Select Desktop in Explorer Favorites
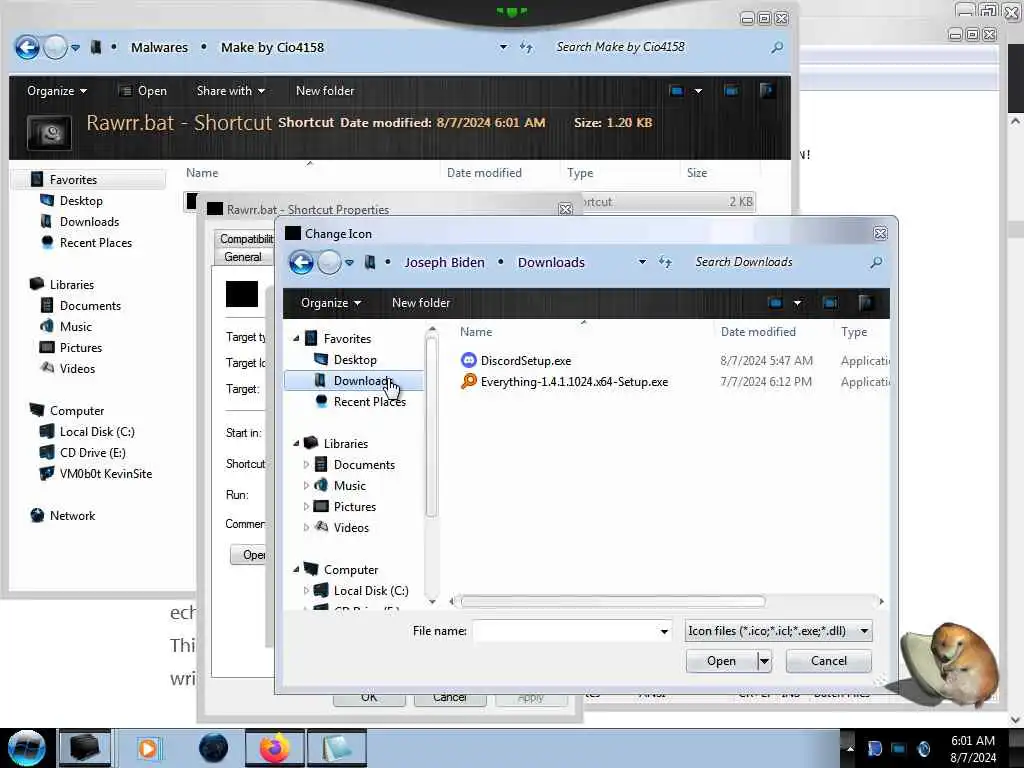Image resolution: width=1024 pixels, height=768 pixels. [x=81, y=200]
